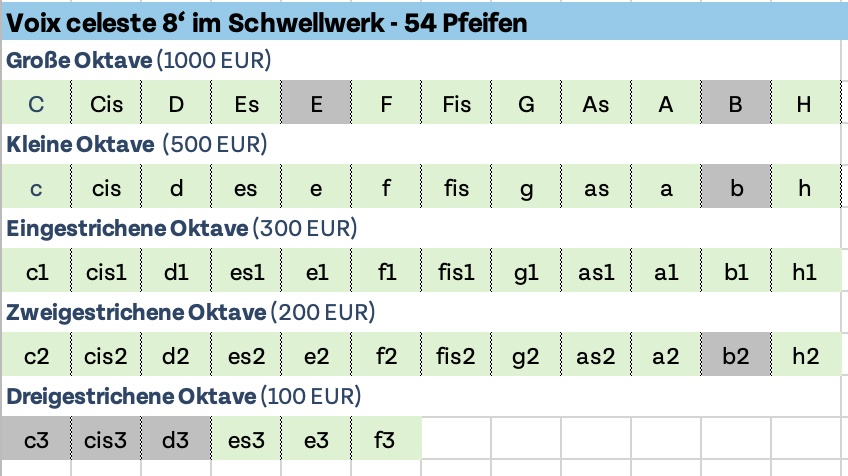Select the f3 pipe cell
Viewport: 848px width, 476px height.
click(386, 439)
